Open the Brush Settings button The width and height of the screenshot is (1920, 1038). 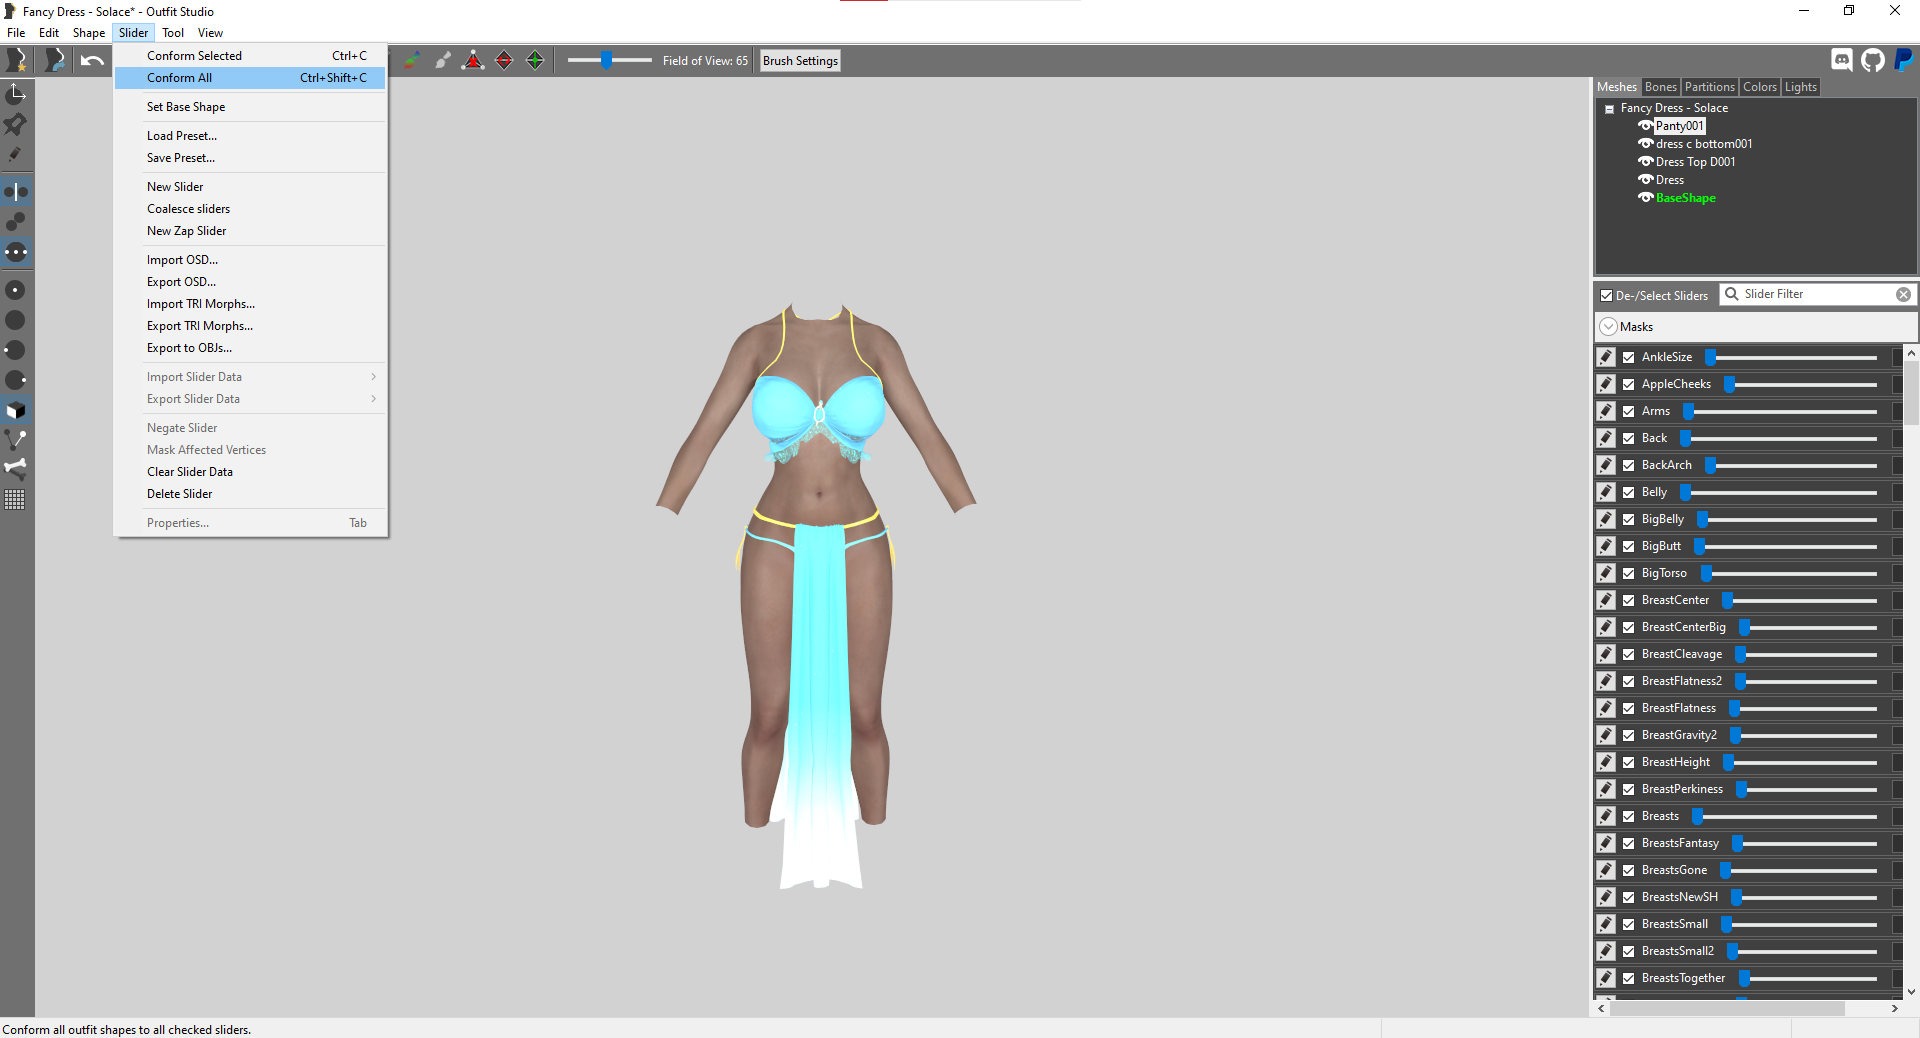click(800, 61)
